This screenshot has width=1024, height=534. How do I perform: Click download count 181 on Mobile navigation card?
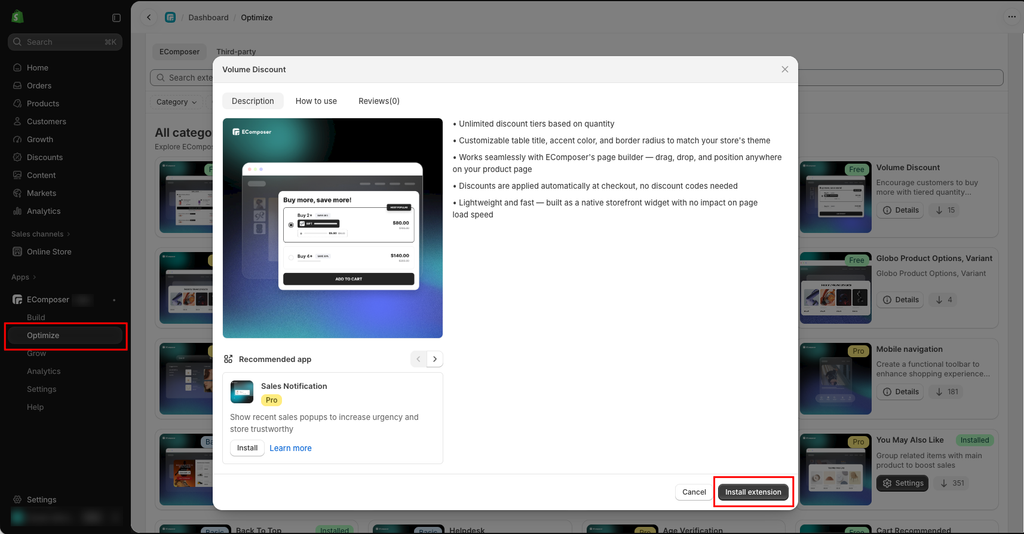[x=946, y=392]
